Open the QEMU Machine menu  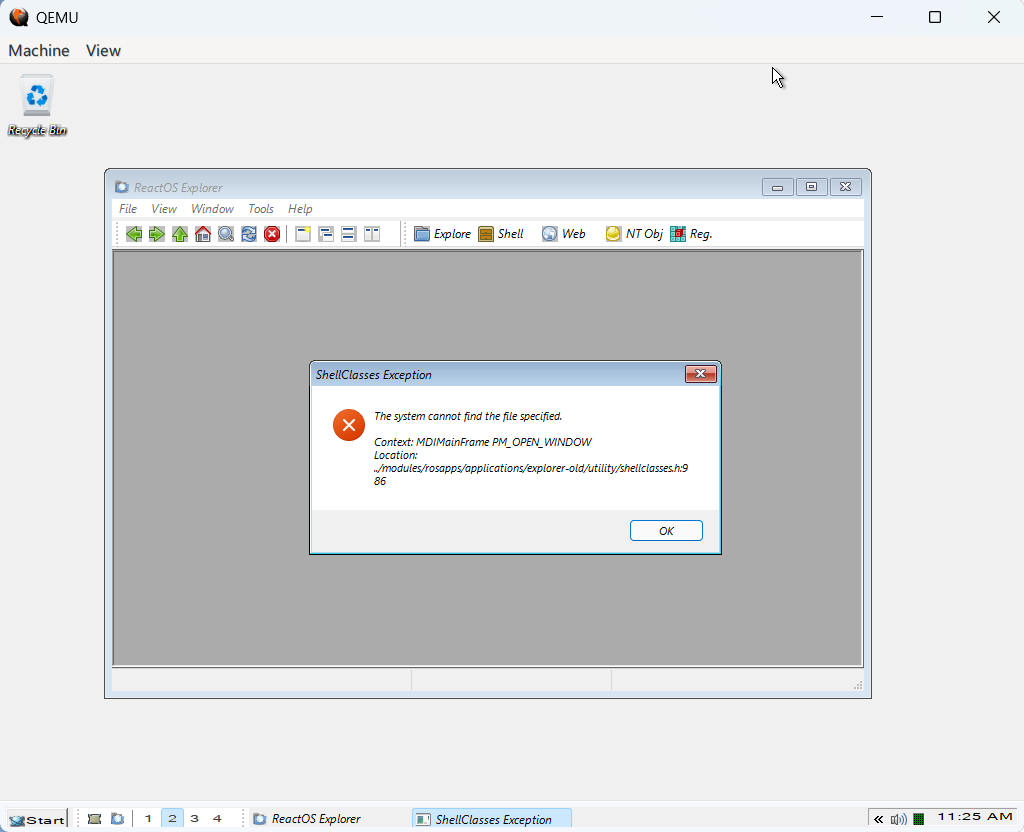pyautogui.click(x=39, y=50)
